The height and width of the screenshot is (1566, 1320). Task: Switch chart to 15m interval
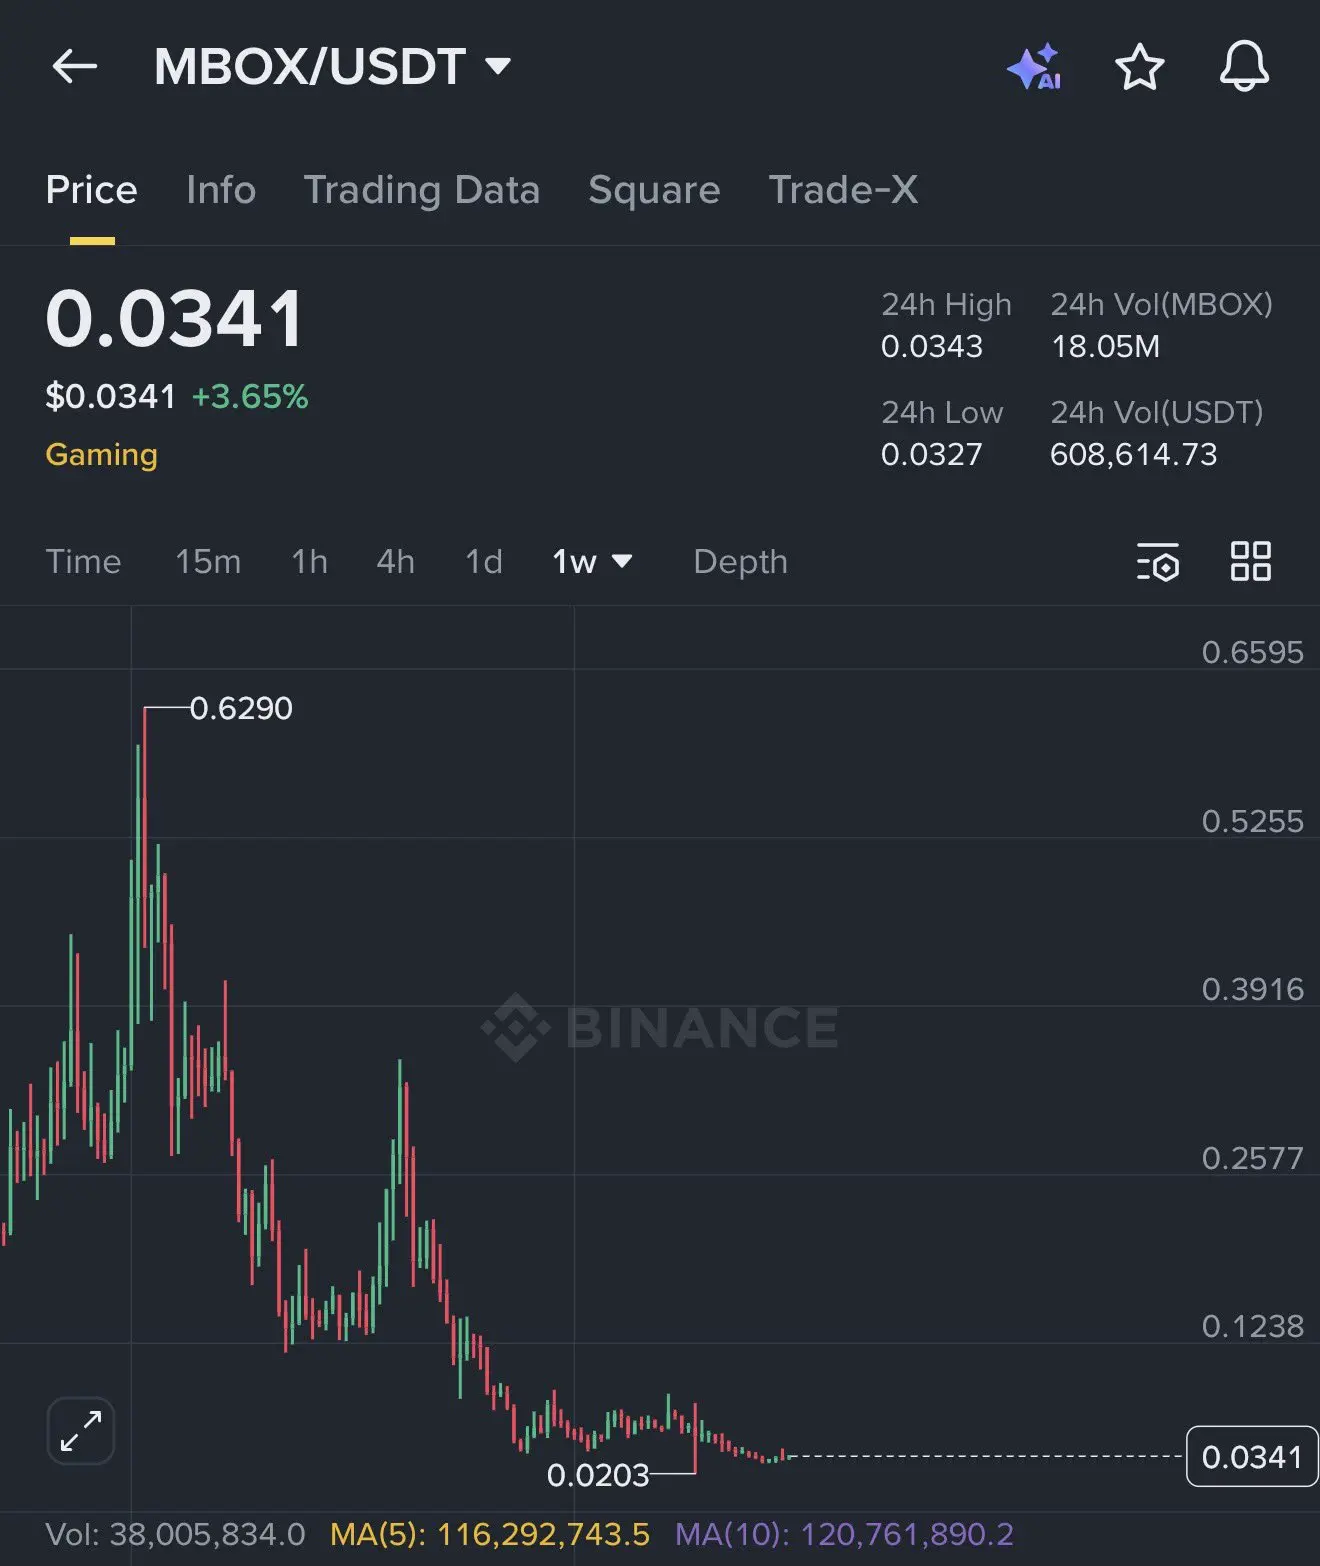click(x=208, y=562)
